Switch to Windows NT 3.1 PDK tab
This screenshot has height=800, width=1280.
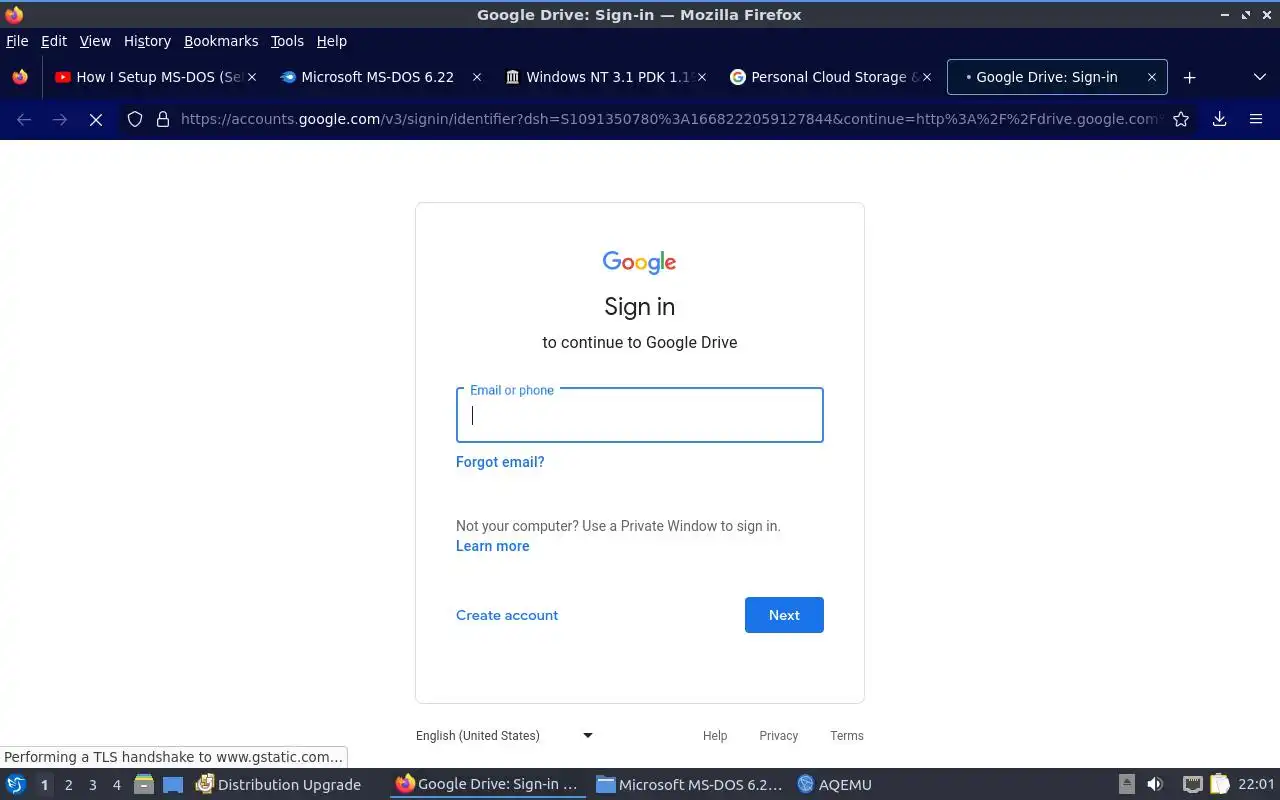[x=606, y=77]
